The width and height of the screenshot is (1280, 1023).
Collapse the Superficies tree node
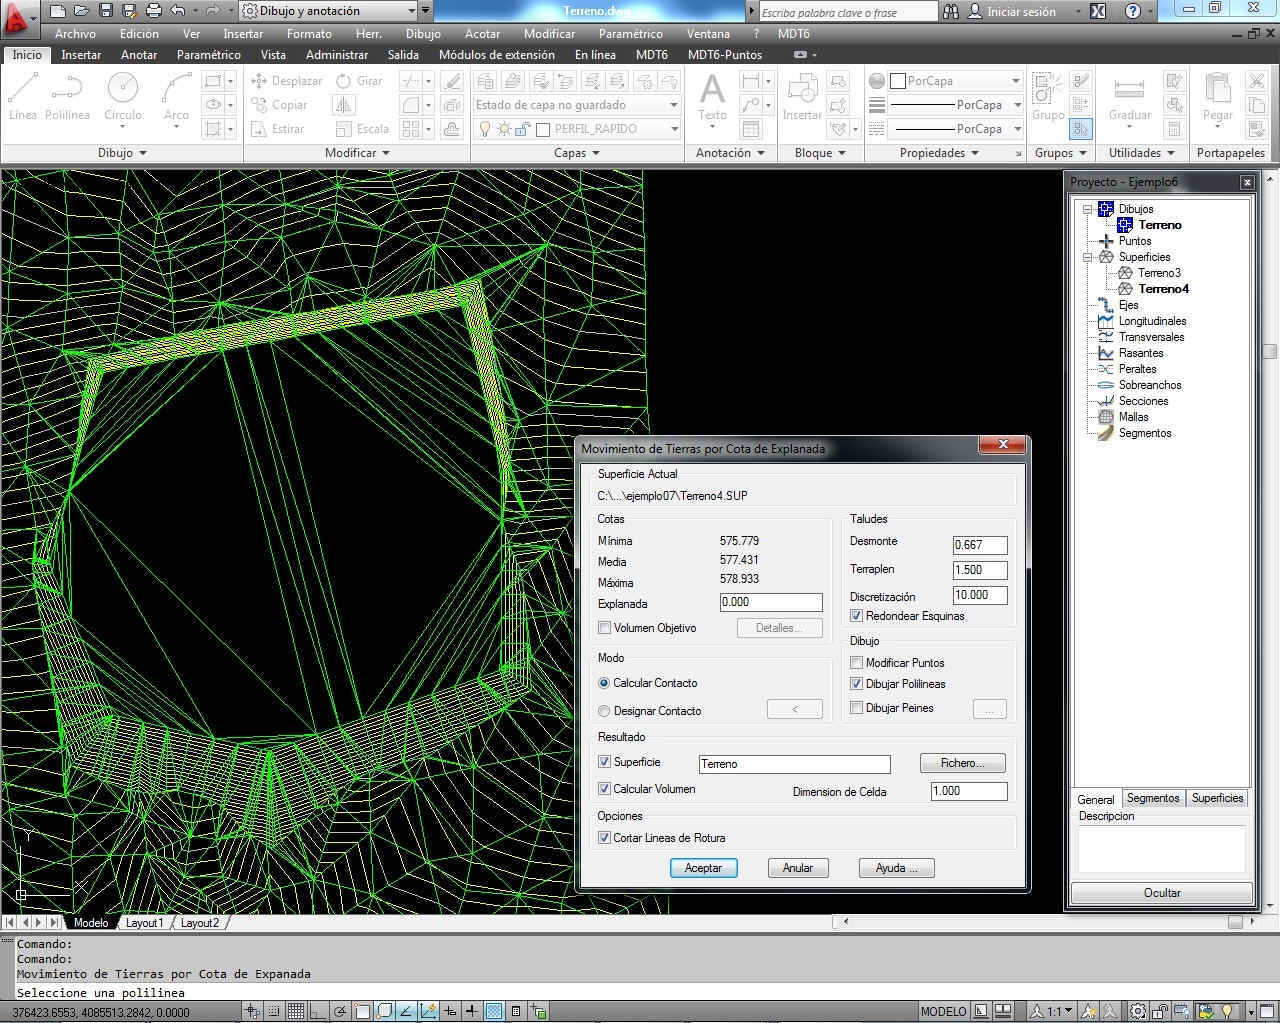pyautogui.click(x=1088, y=257)
